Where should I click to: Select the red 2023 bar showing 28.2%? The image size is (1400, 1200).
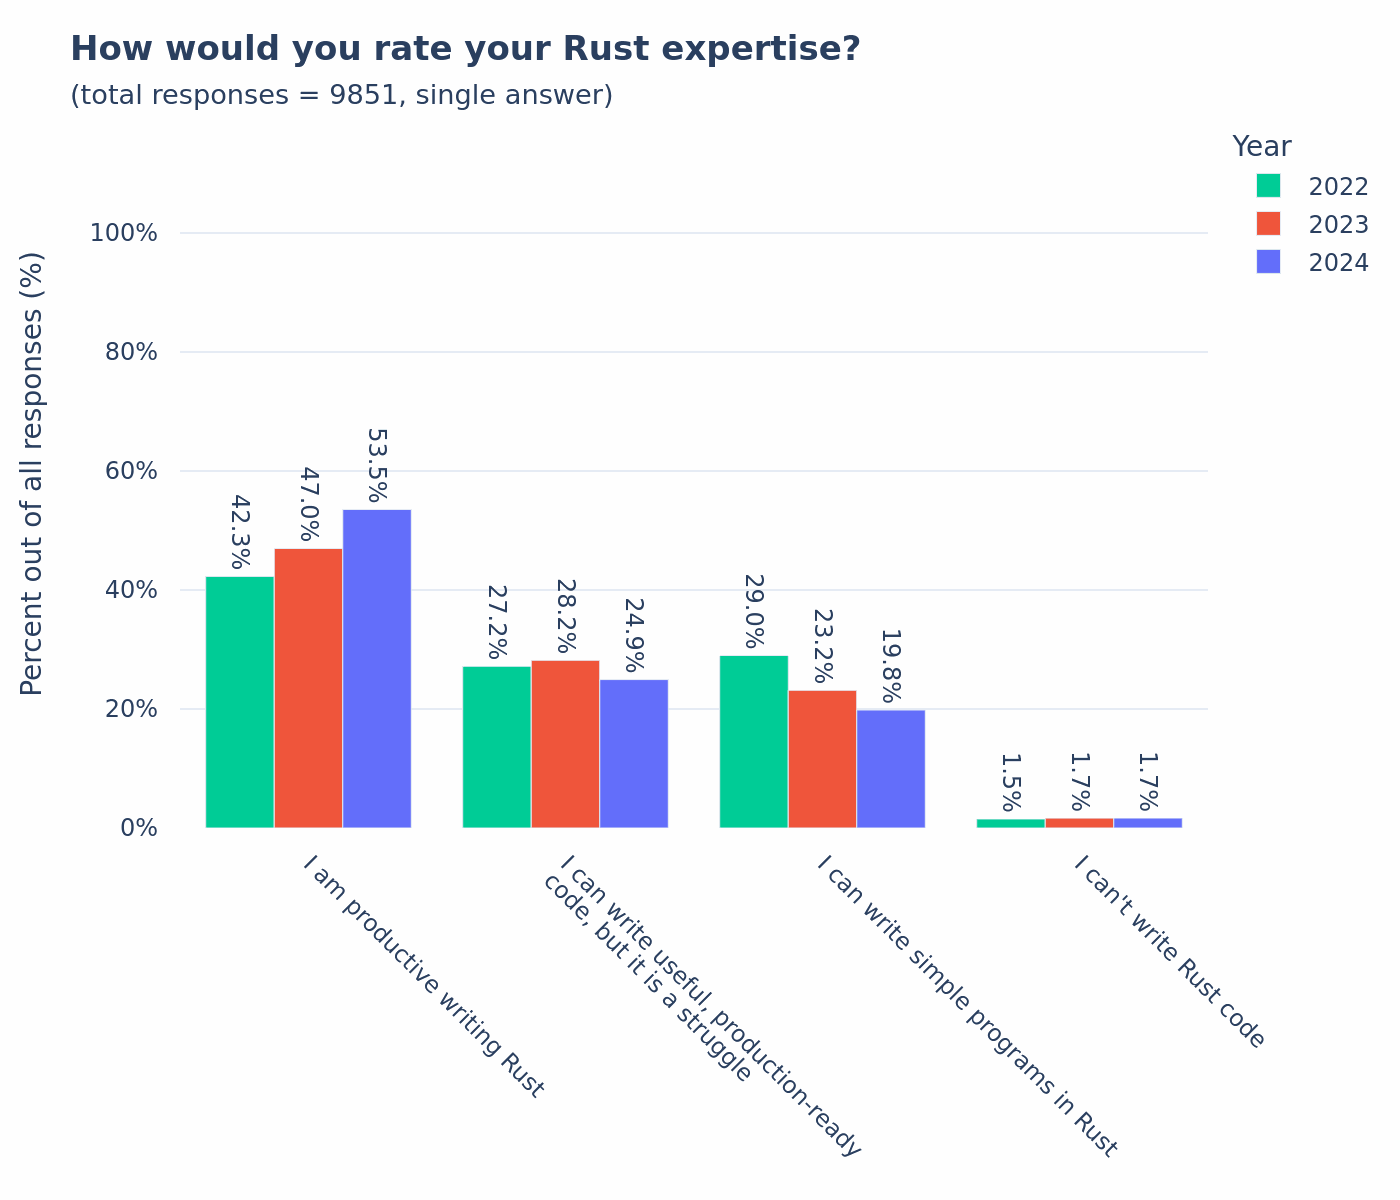pos(565,743)
